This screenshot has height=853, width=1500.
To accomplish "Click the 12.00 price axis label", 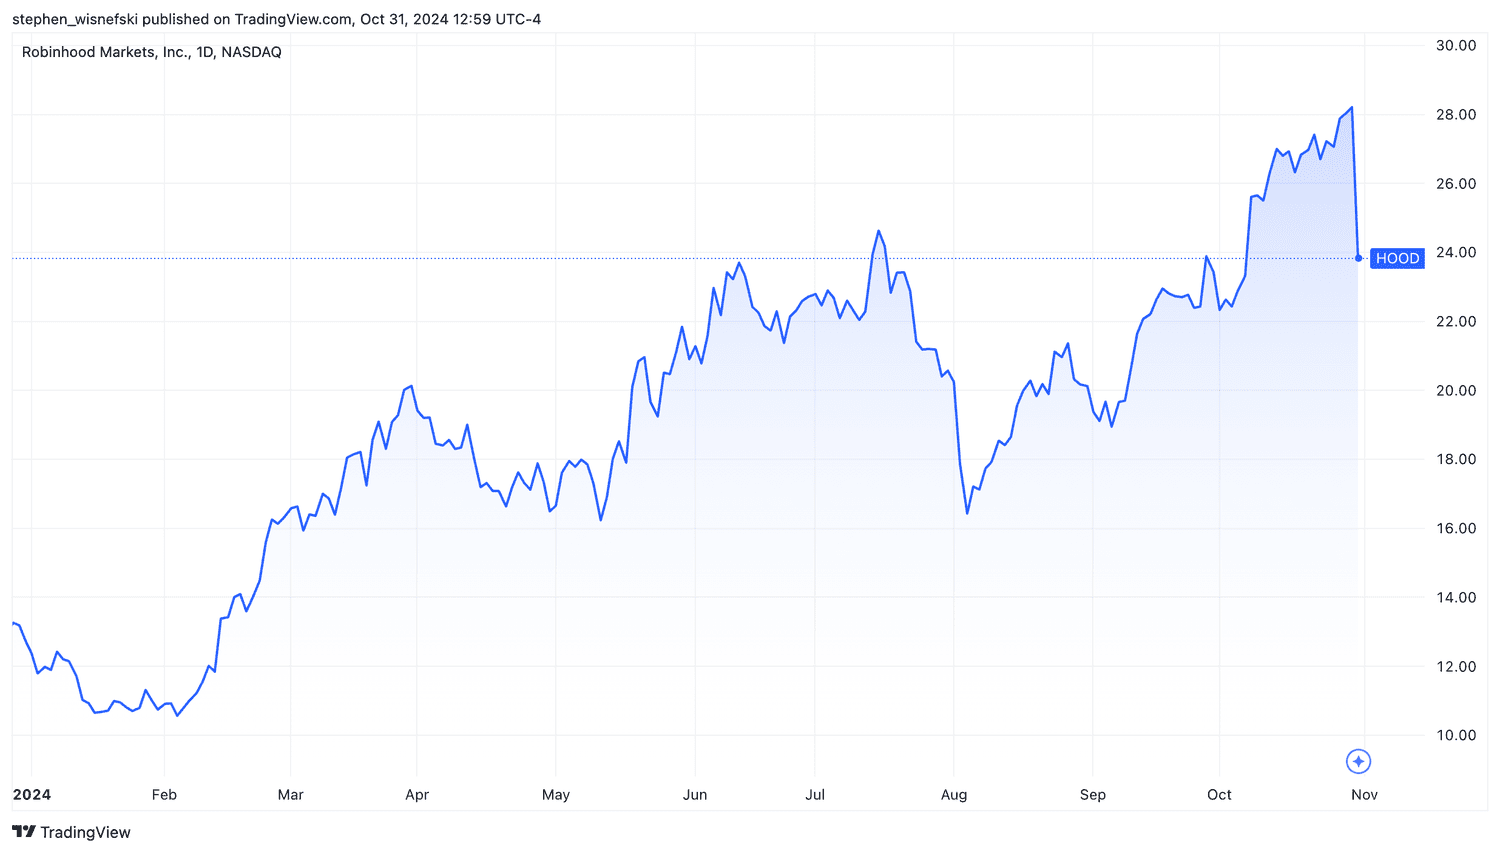I will [1456, 666].
